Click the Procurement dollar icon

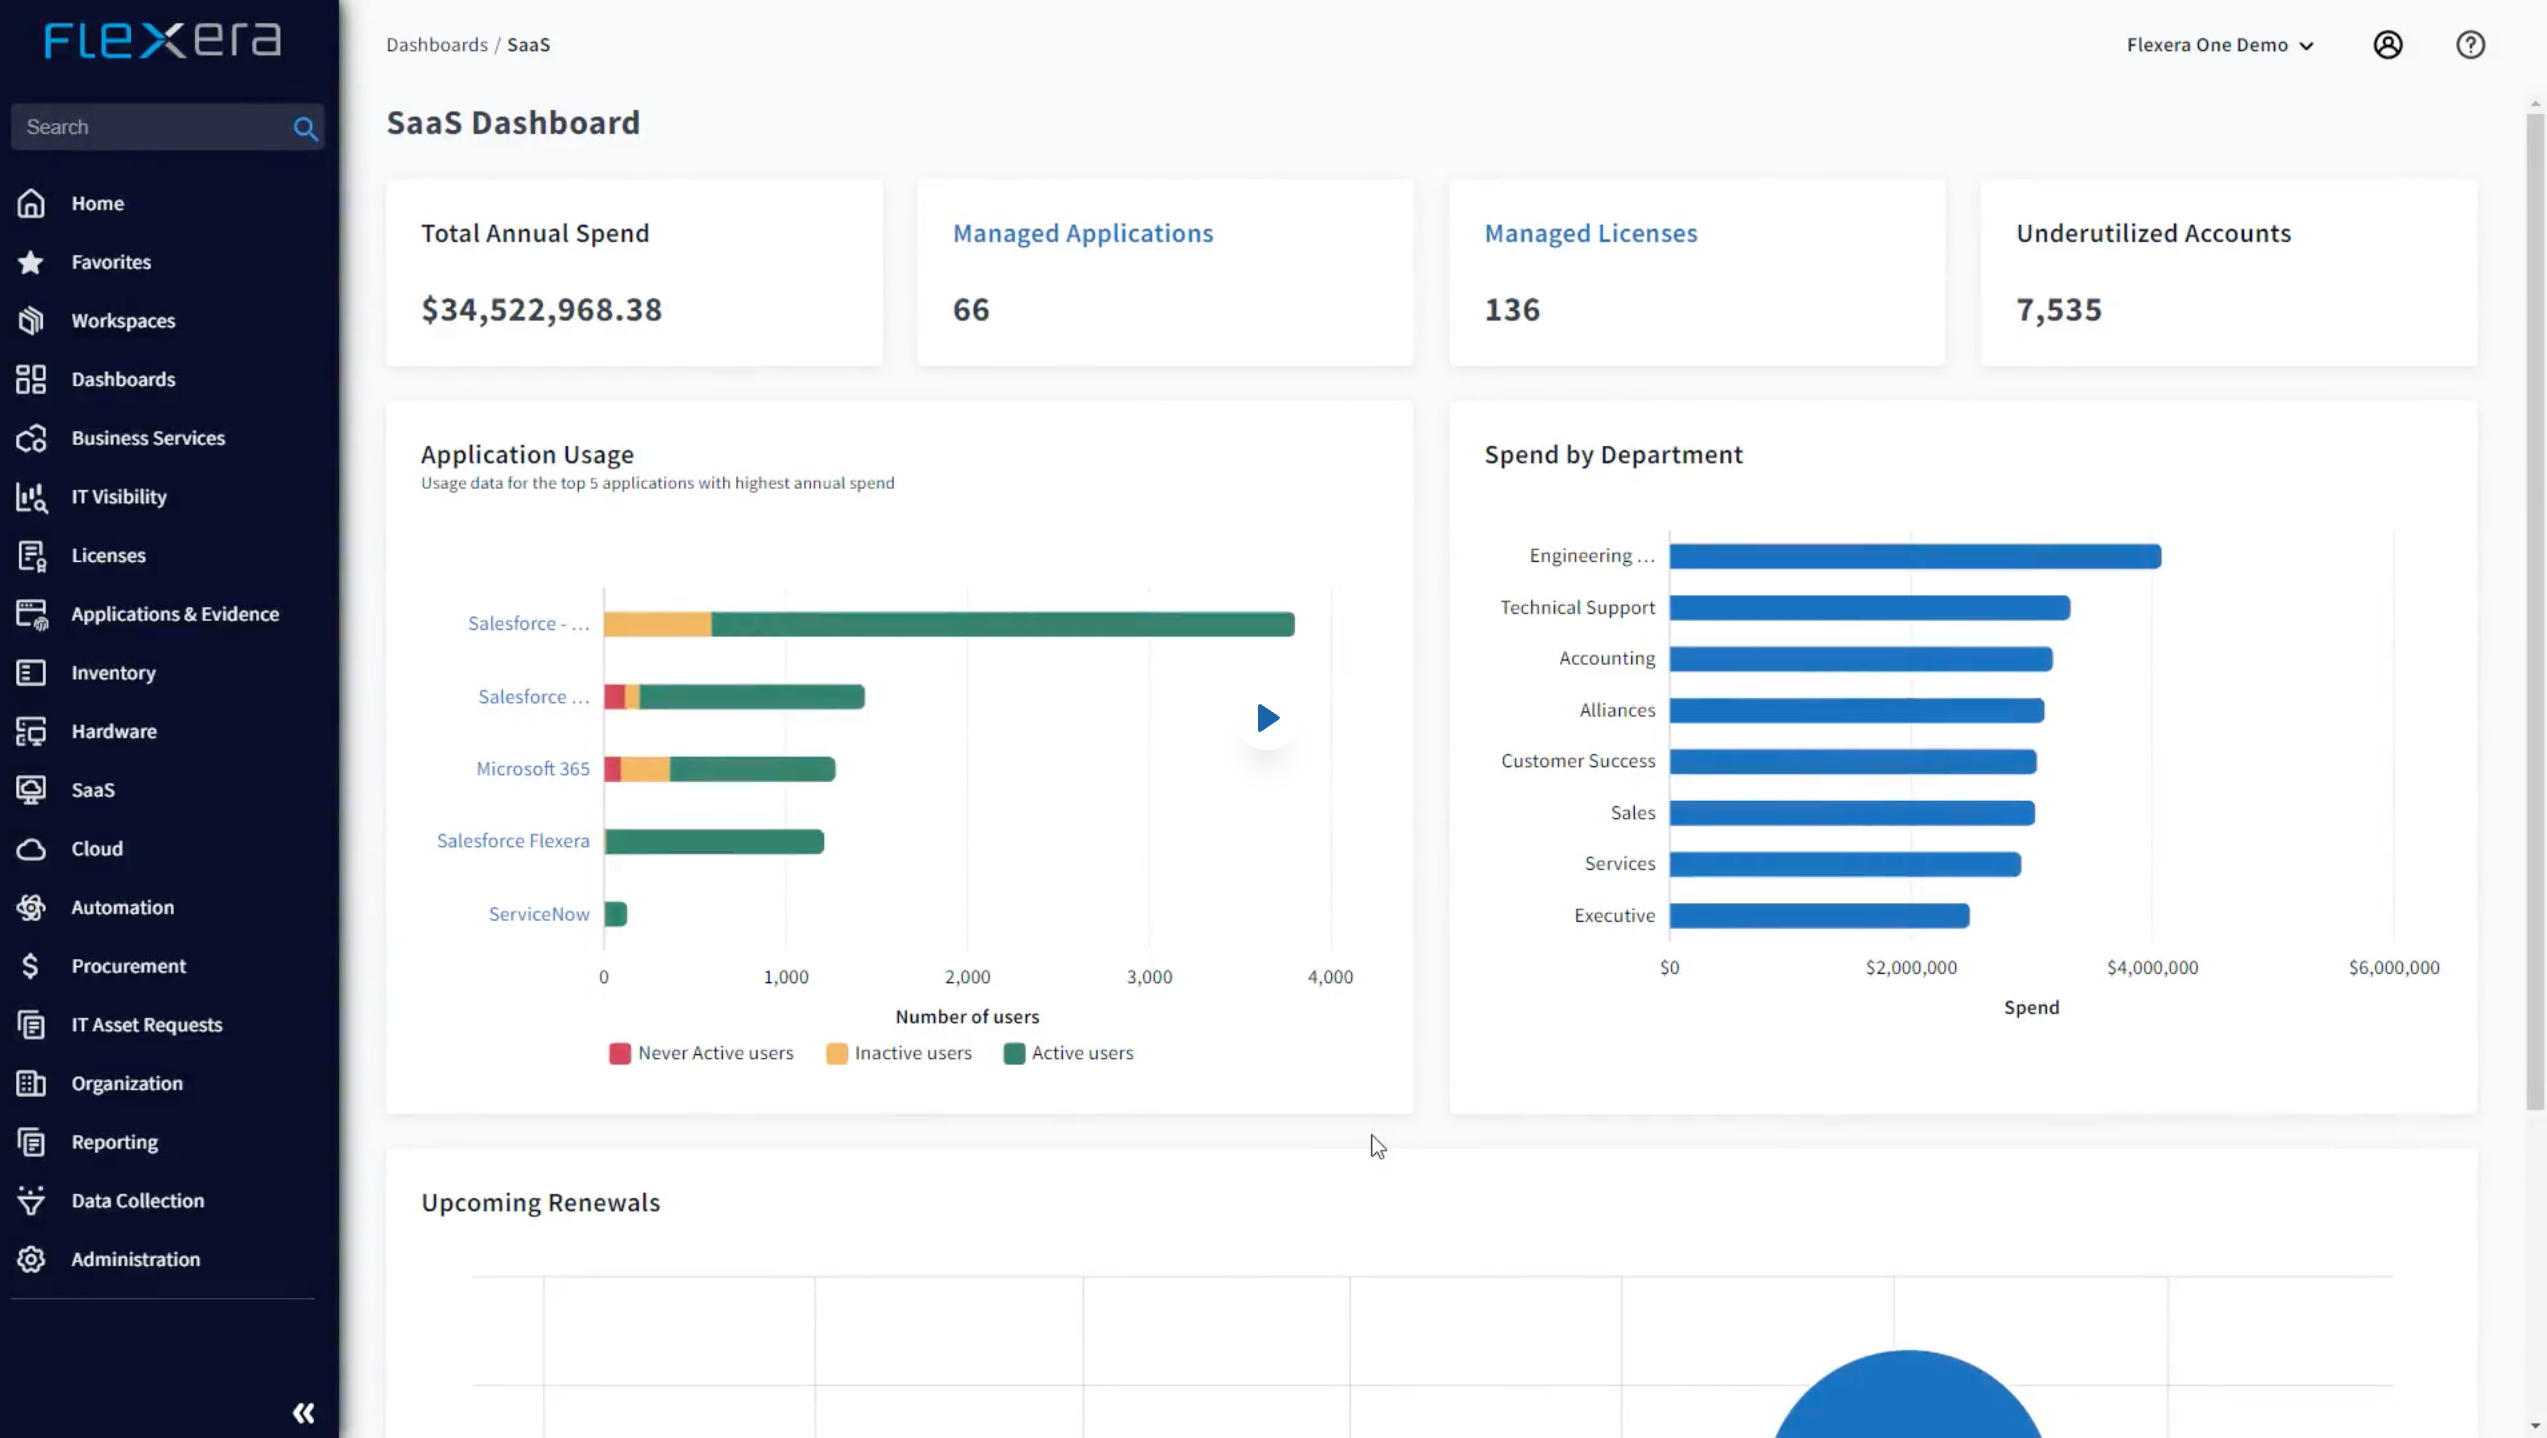(x=31, y=966)
